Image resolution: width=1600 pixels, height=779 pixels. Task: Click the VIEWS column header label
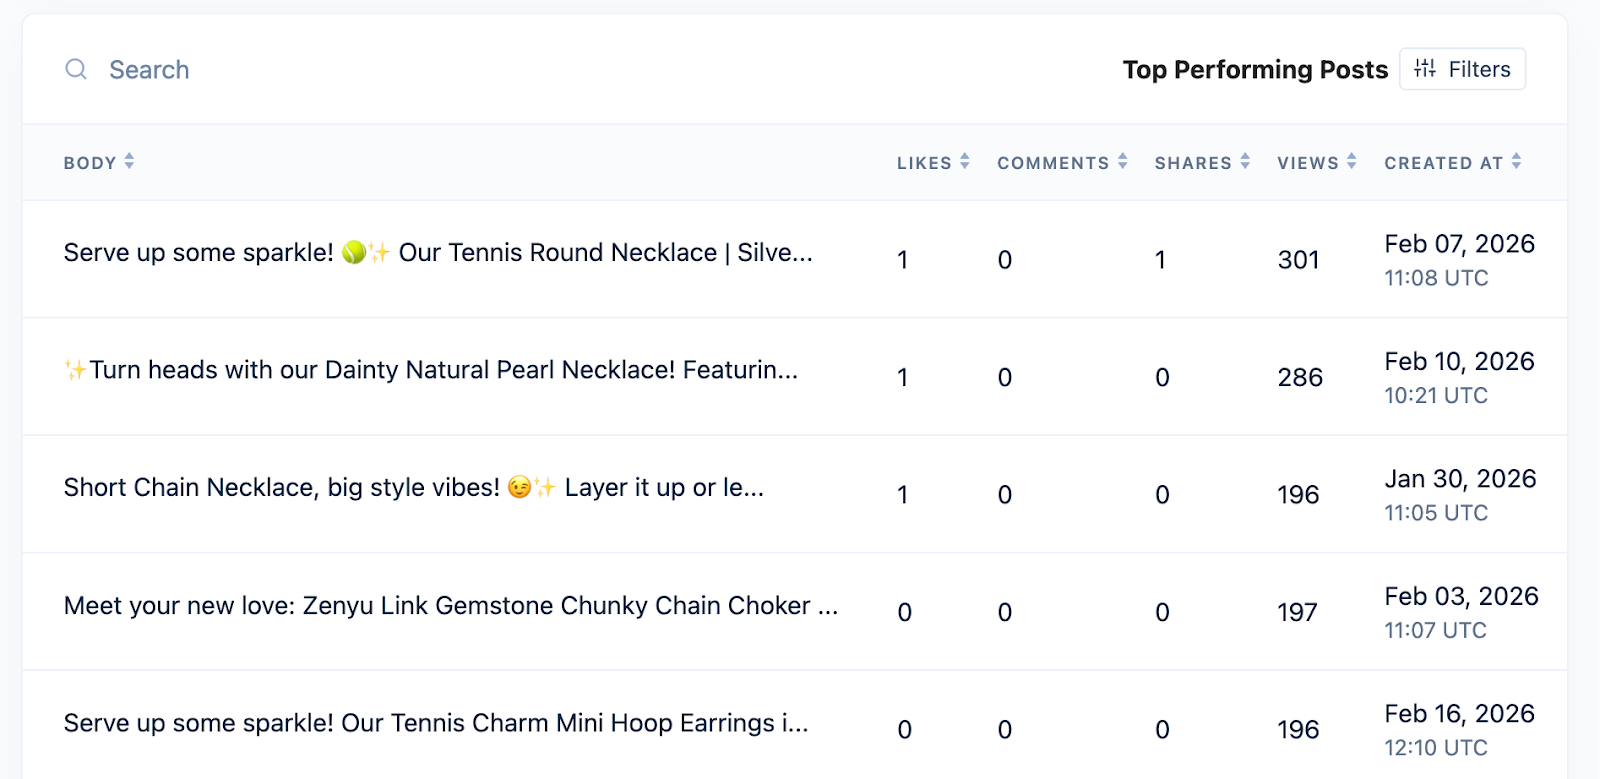click(1307, 163)
